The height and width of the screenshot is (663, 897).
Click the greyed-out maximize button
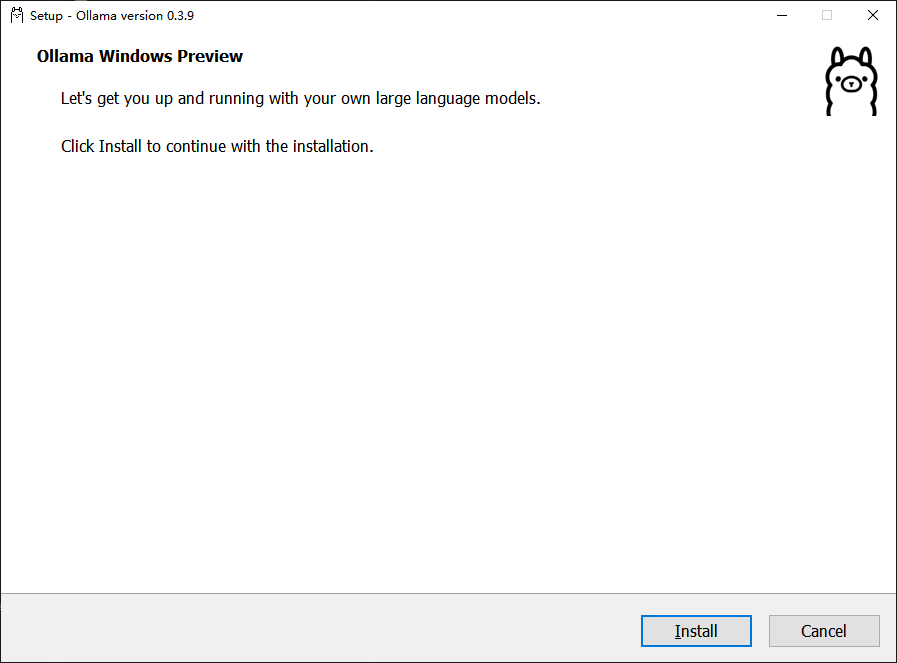pyautogui.click(x=827, y=15)
